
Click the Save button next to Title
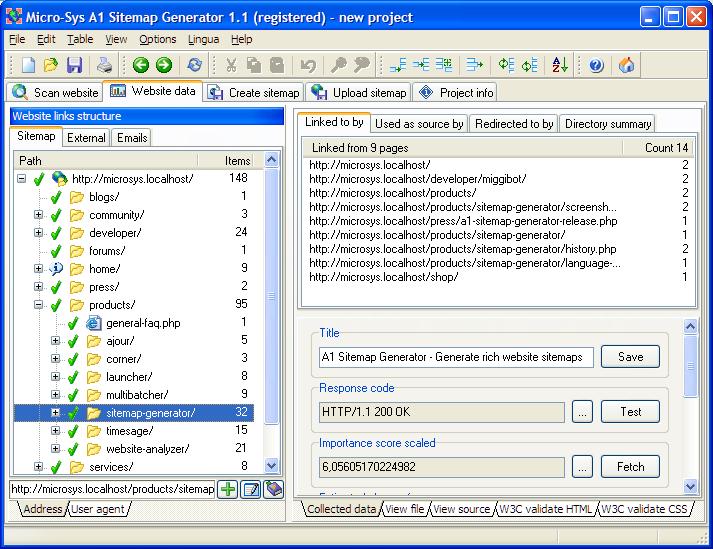pos(630,357)
